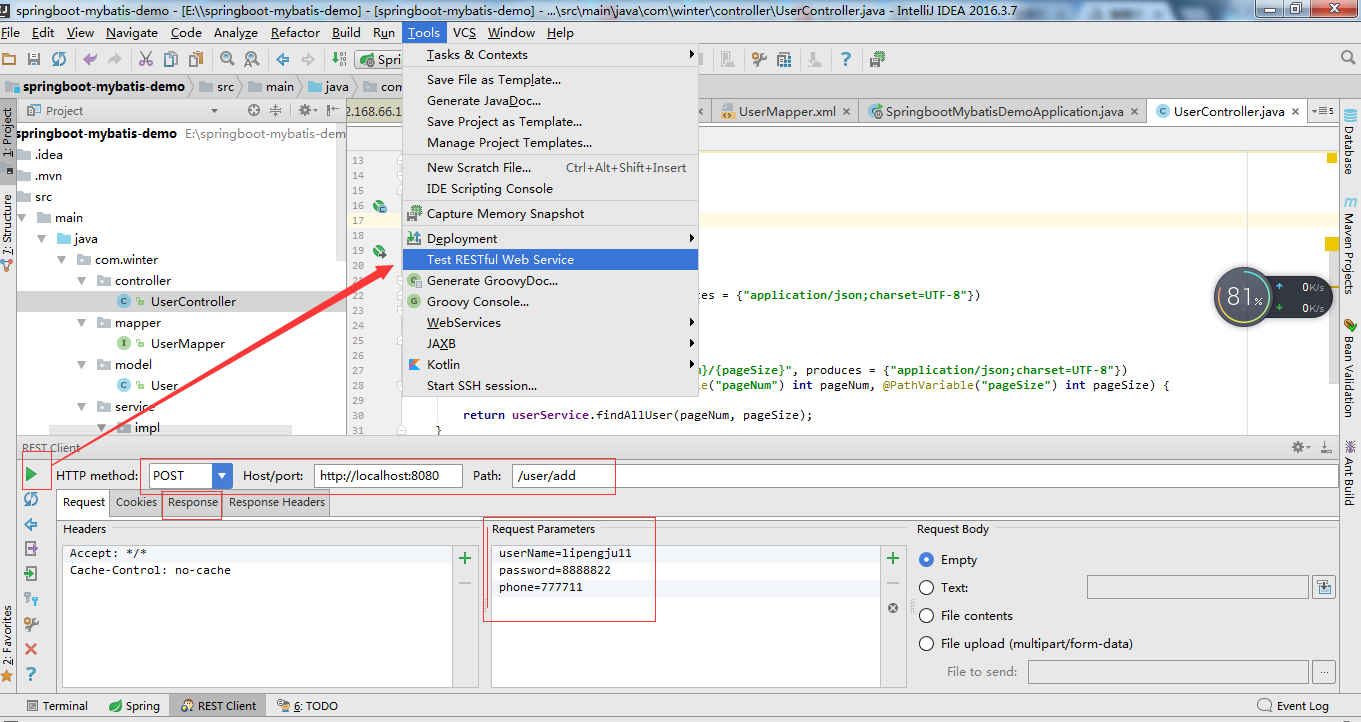The width and height of the screenshot is (1361, 722).
Task: Open the Spring tool window button
Action: coord(134,706)
